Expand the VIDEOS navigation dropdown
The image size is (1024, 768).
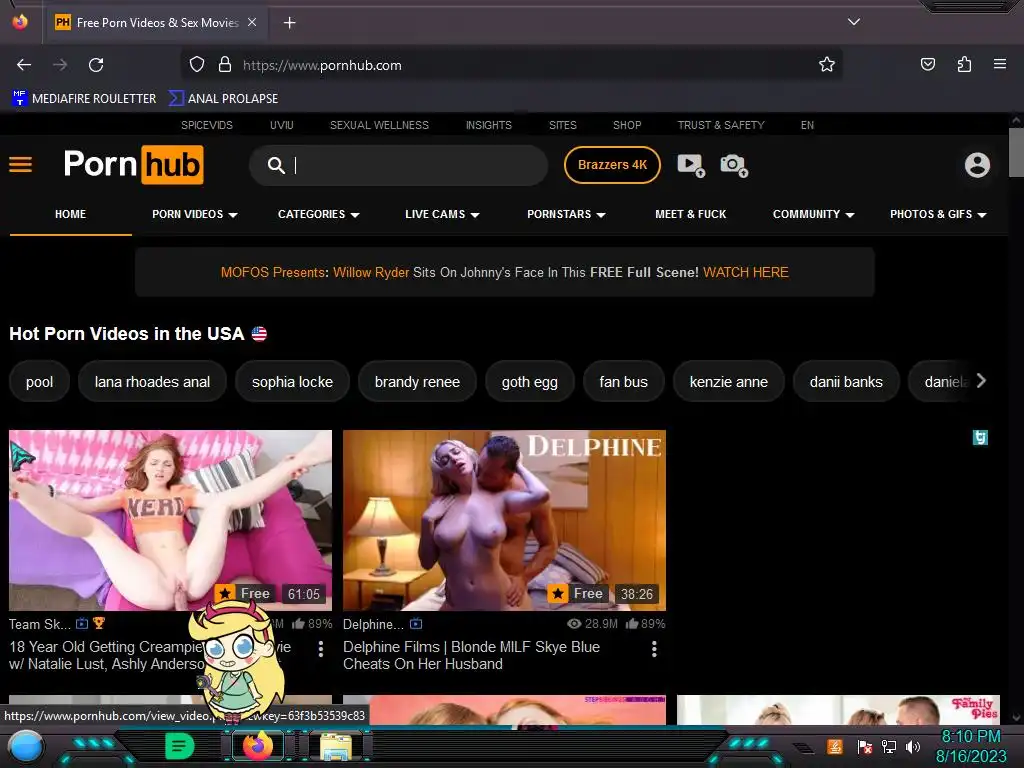pos(195,214)
